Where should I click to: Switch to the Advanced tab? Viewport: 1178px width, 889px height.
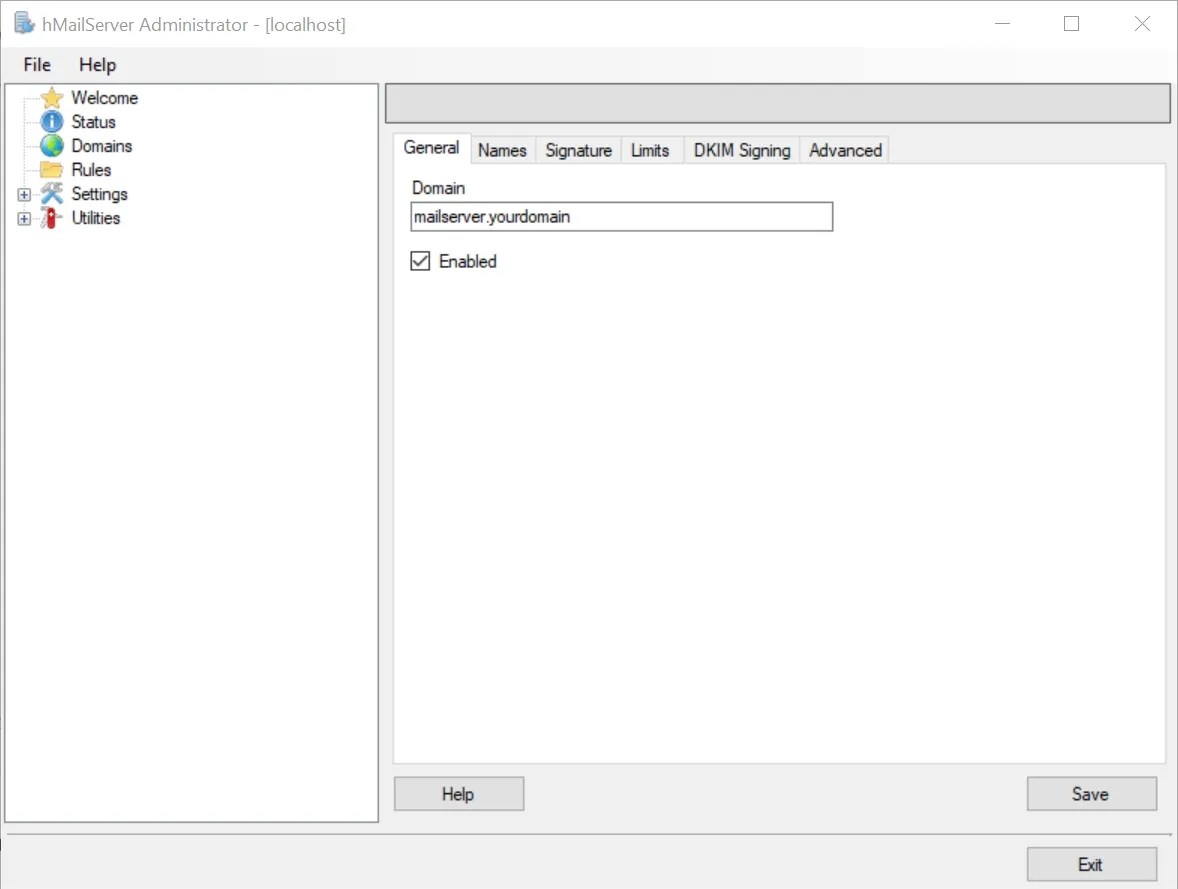pyautogui.click(x=845, y=150)
